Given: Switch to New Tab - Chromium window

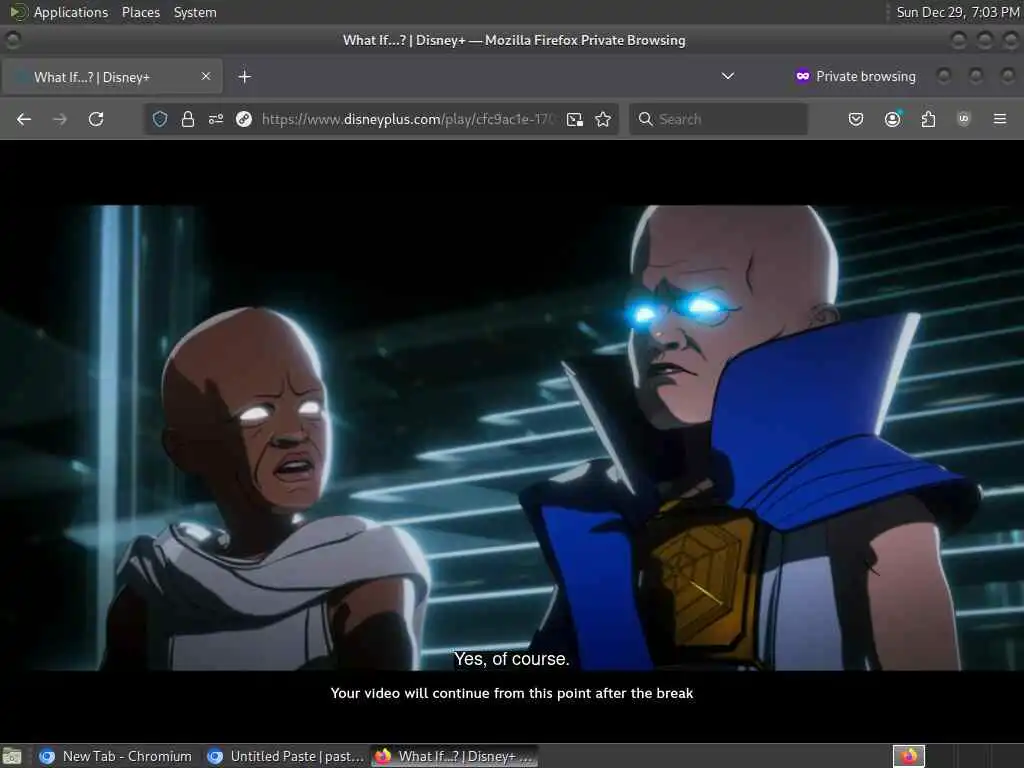Looking at the screenshot, I should (x=116, y=756).
